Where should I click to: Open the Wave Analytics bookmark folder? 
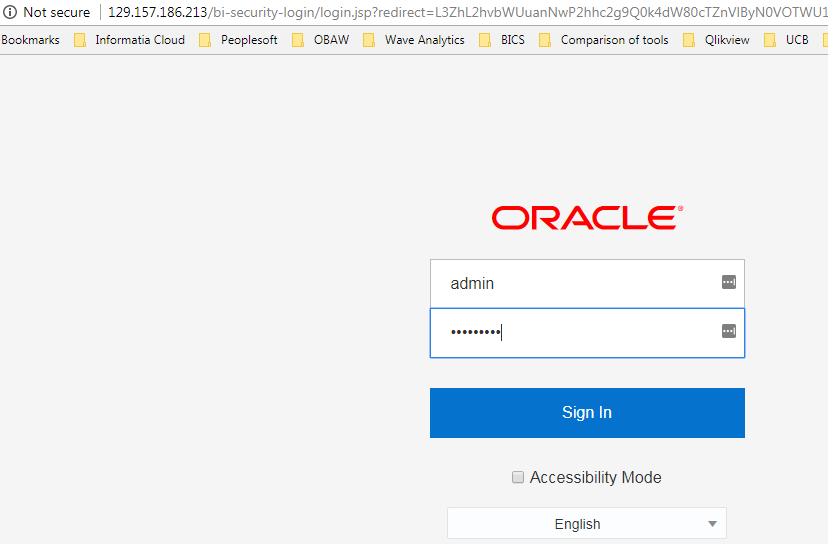click(414, 40)
